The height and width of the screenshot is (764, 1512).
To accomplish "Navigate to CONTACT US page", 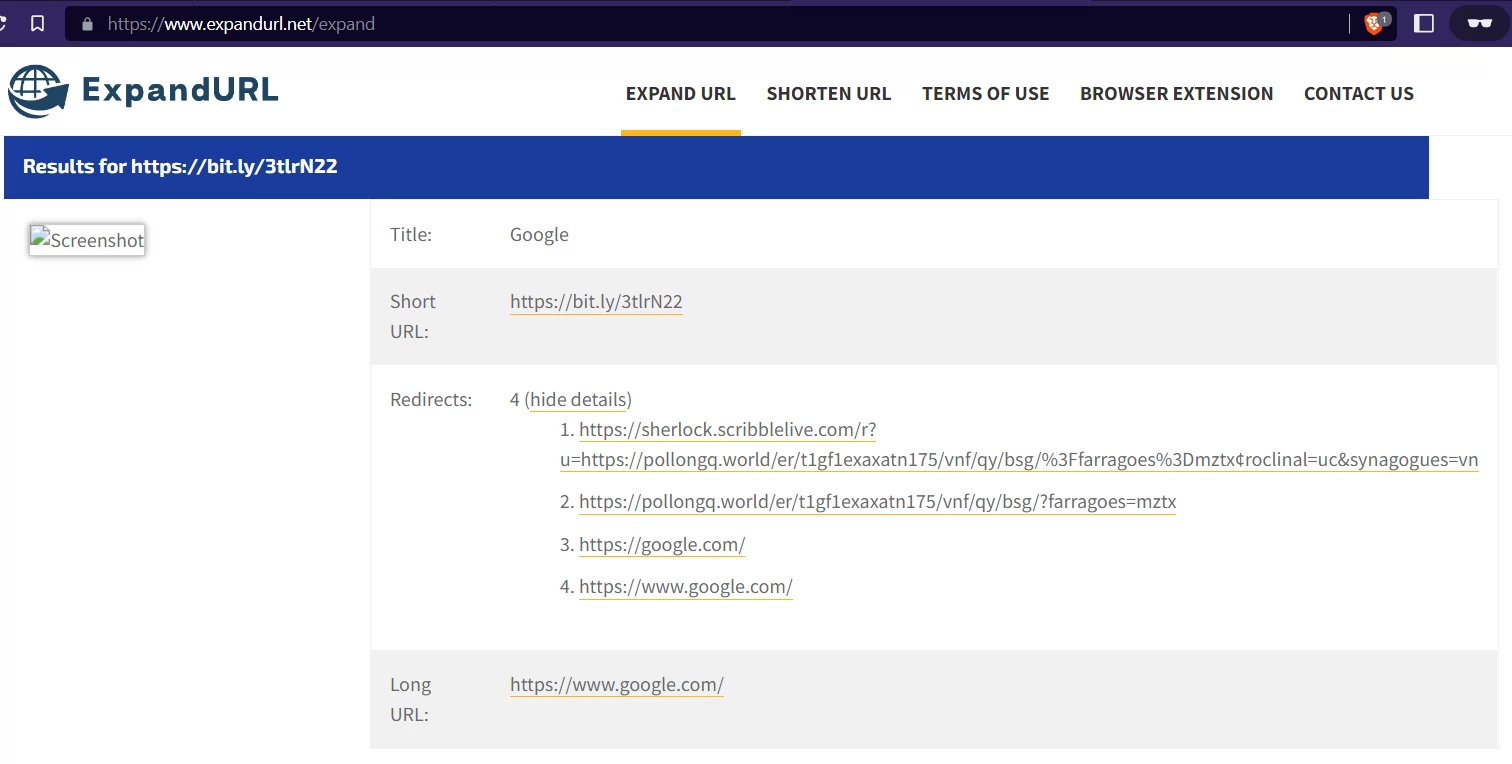I will [1358, 94].
